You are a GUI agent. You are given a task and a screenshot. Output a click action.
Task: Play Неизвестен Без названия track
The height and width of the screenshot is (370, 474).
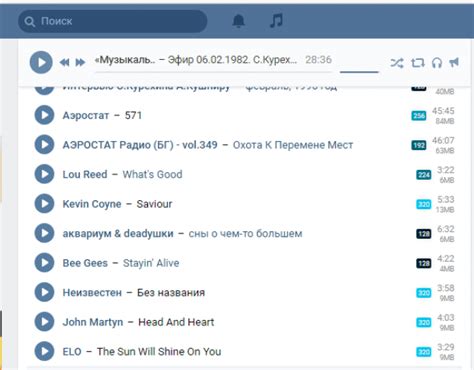[44, 292]
